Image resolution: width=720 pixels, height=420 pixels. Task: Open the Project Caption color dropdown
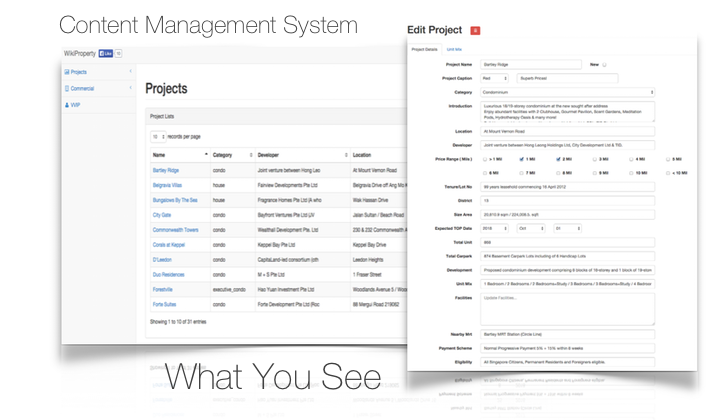click(x=495, y=77)
